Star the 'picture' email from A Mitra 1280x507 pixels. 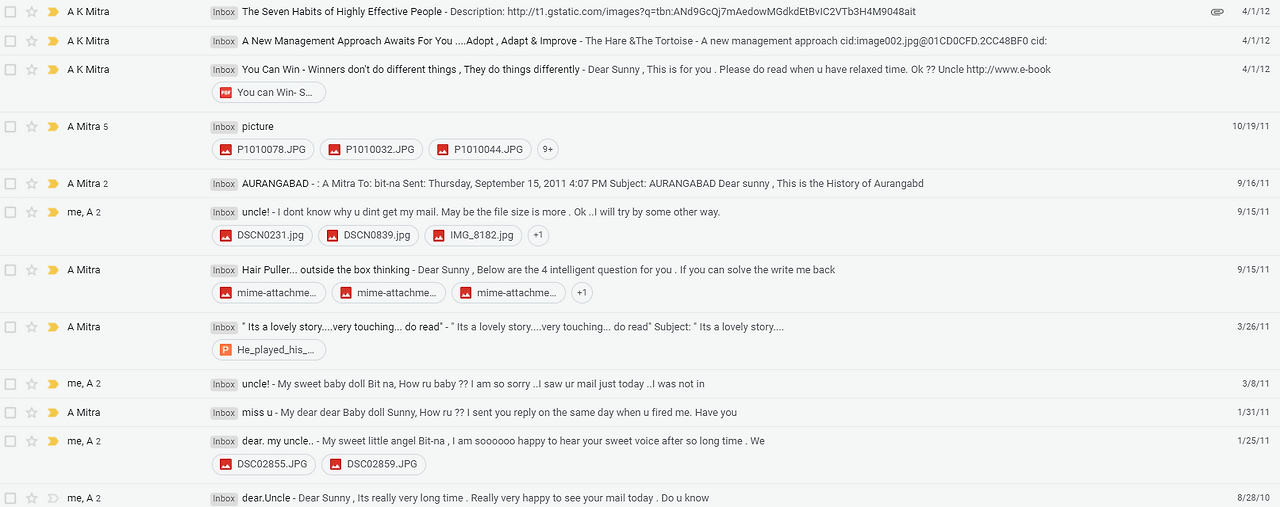pyautogui.click(x=31, y=127)
